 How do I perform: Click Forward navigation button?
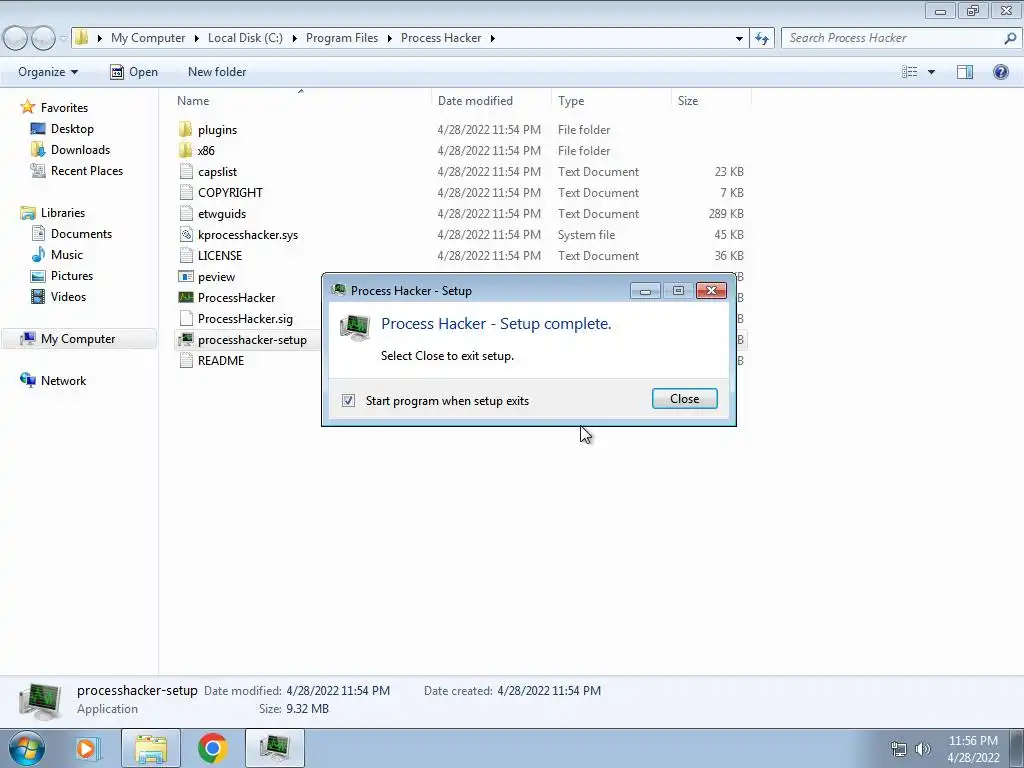[43, 38]
